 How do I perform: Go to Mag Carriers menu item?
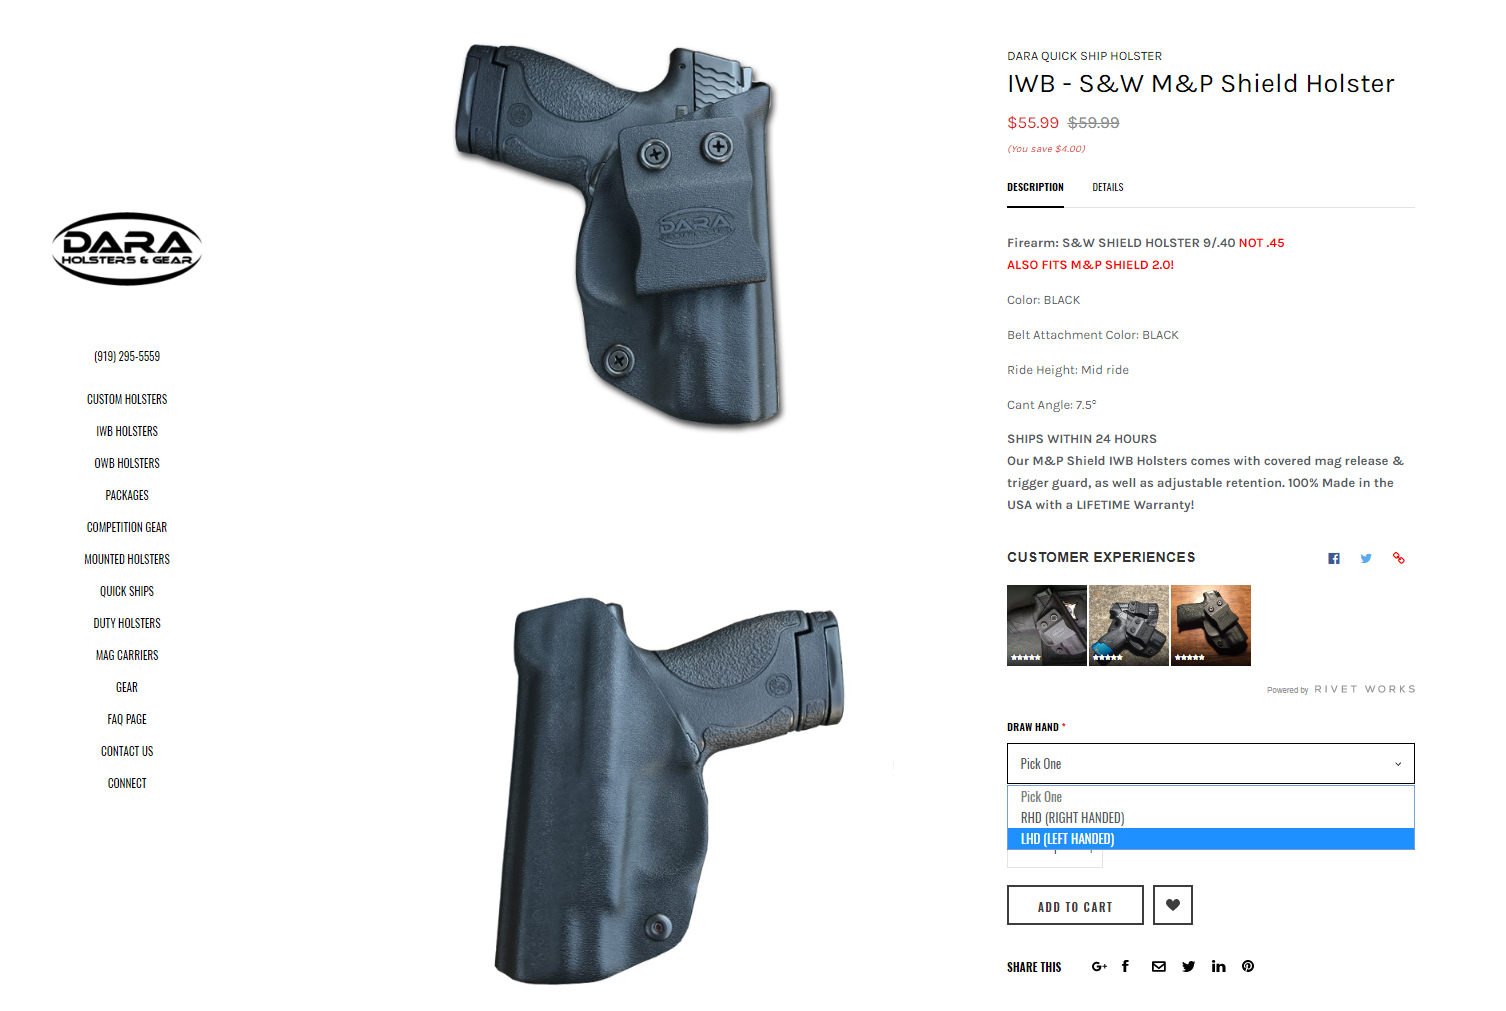pyautogui.click(x=127, y=655)
